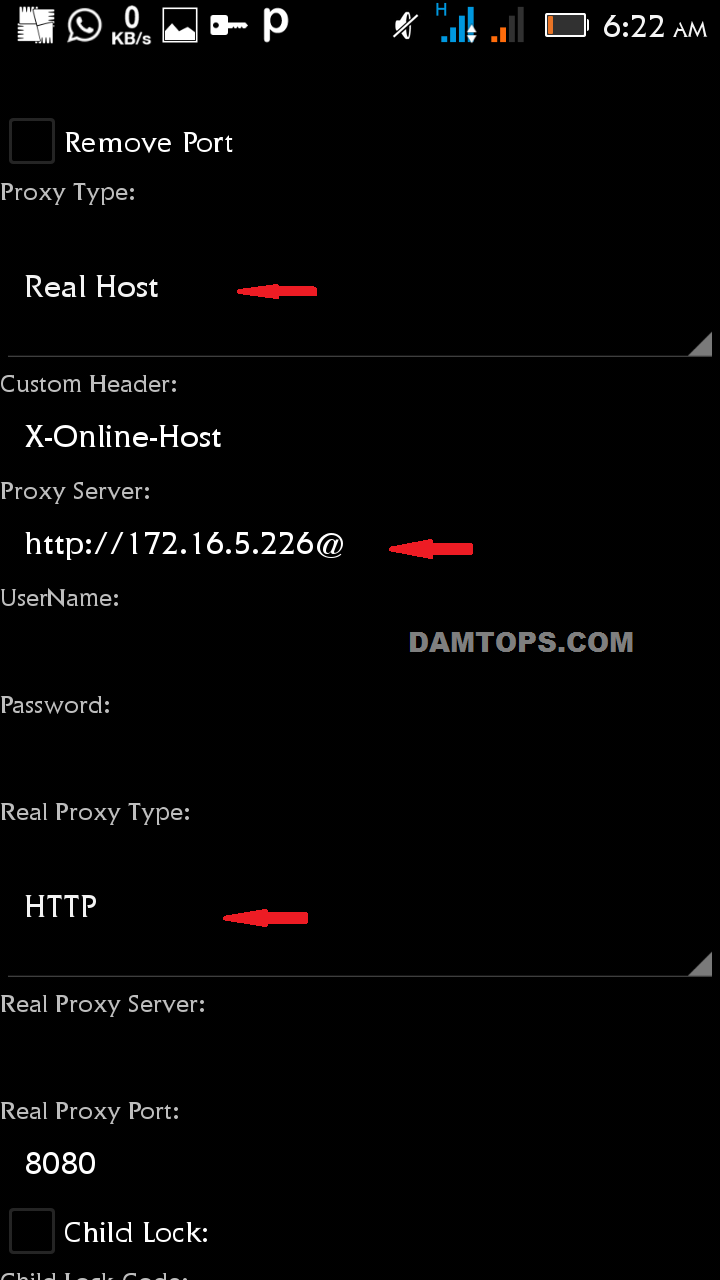Select the Proxy Server address field
The width and height of the screenshot is (720, 1280).
(360, 544)
